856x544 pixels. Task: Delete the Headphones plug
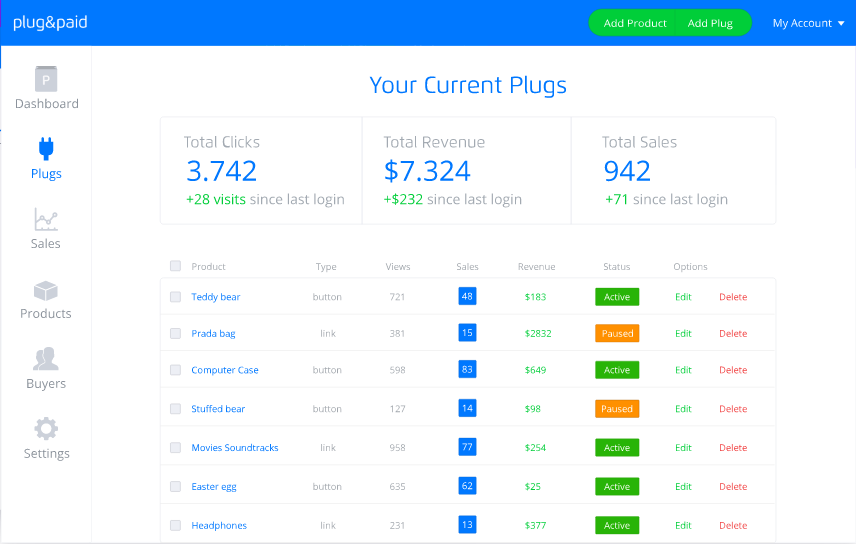(733, 525)
